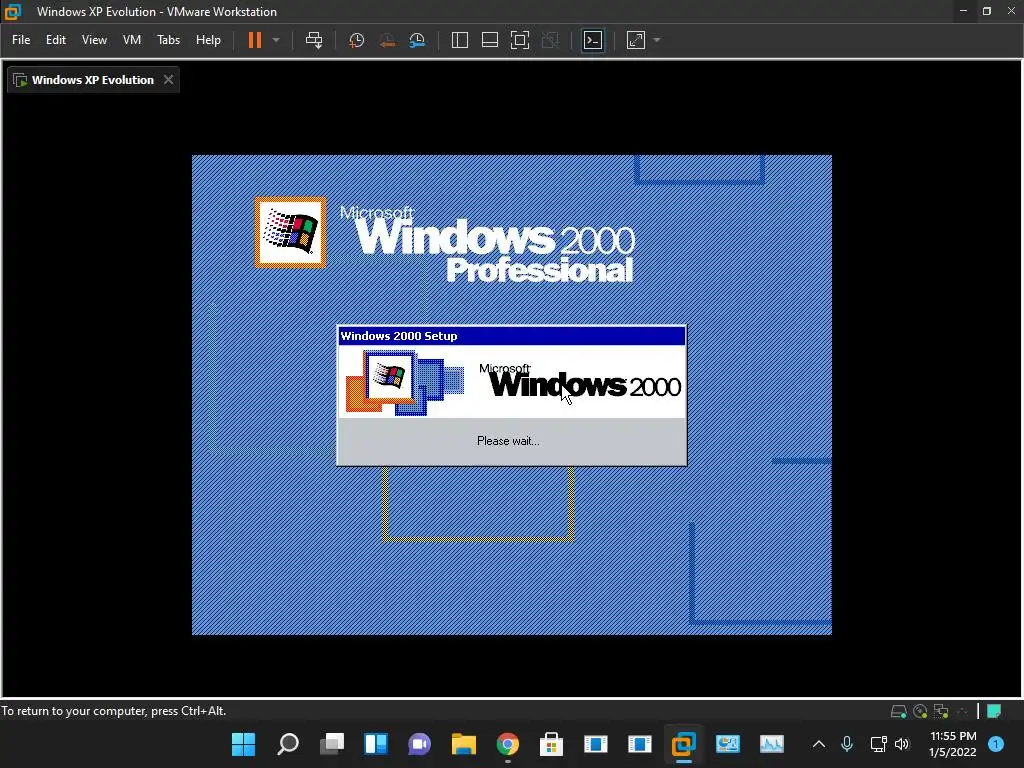
Task: Close the Windows XP Evolution tab
Action: click(x=168, y=80)
